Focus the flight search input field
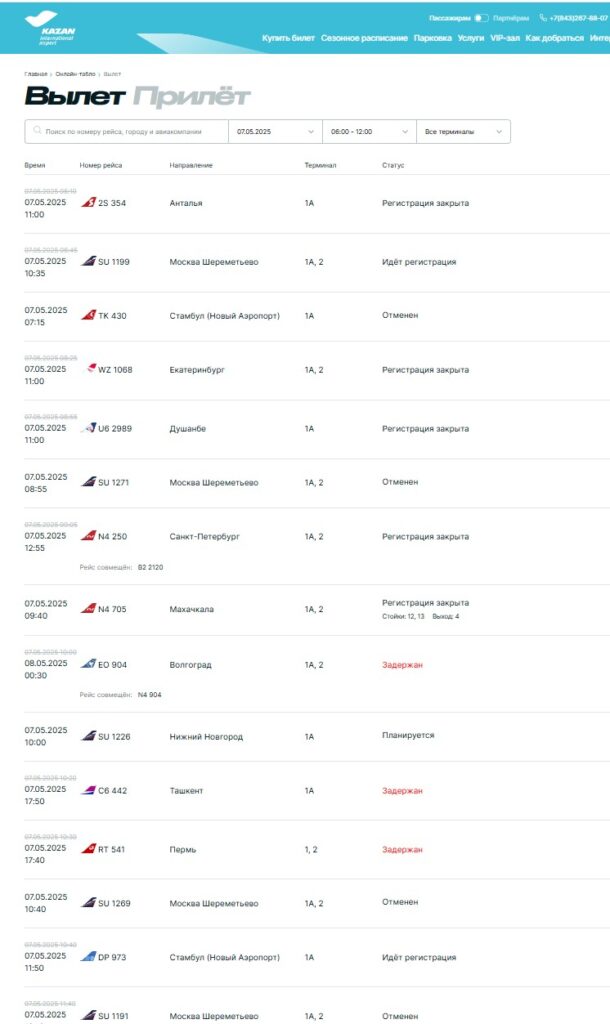Viewport: 610px width, 1024px height. [130, 131]
